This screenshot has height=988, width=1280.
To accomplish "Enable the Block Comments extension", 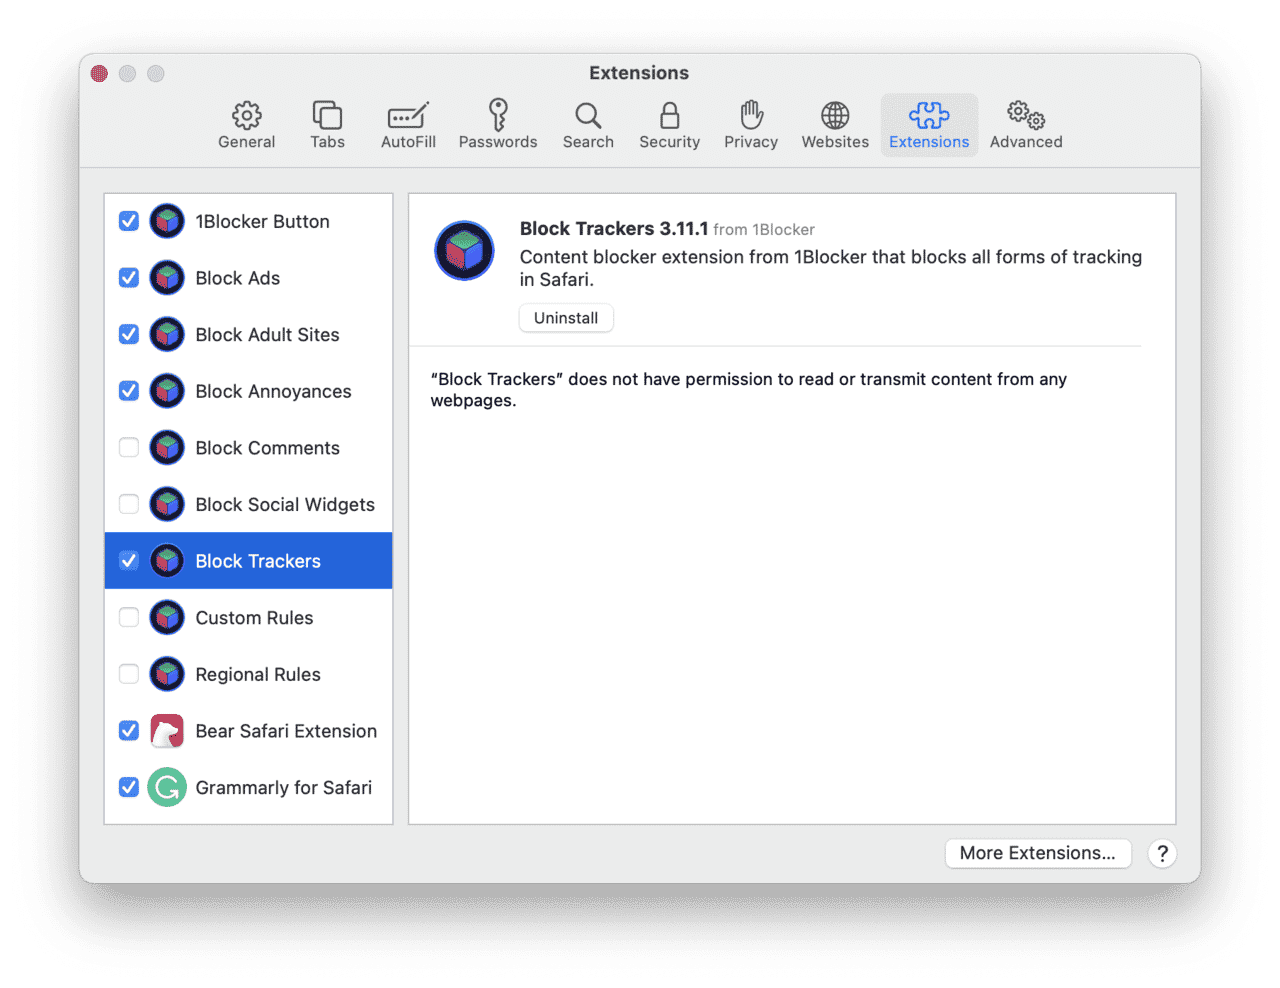I will click(x=128, y=447).
